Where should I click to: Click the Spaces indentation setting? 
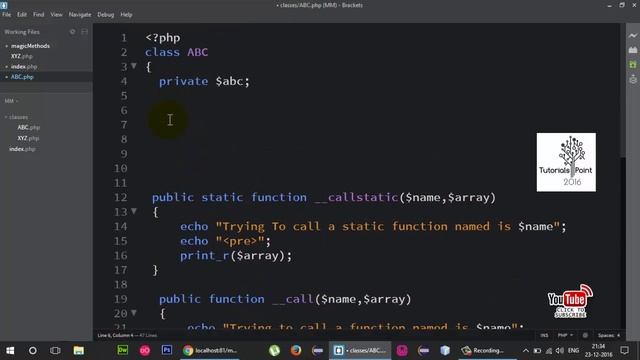[609, 335]
